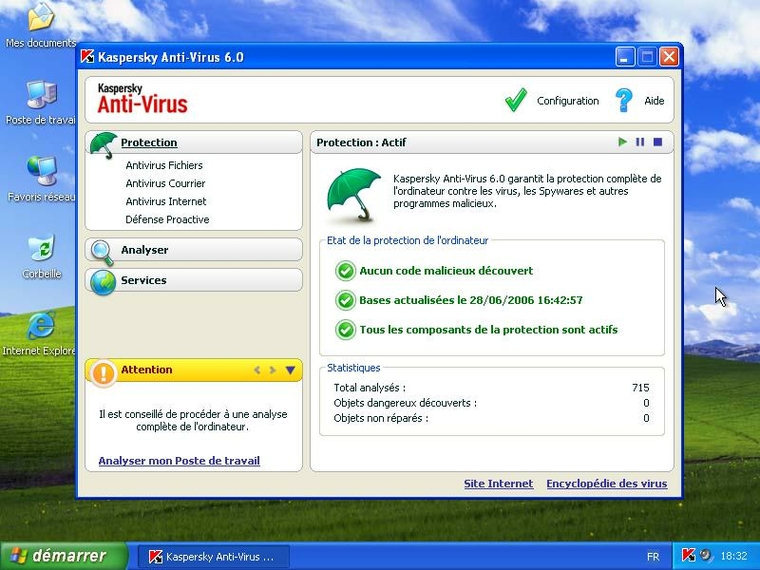Viewport: 760px width, 570px height.
Task: Click the blue question mark Aide icon
Action: [624, 100]
